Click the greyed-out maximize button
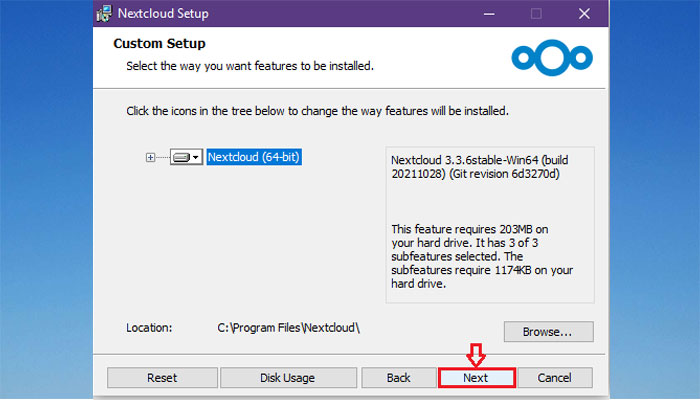 pos(536,14)
